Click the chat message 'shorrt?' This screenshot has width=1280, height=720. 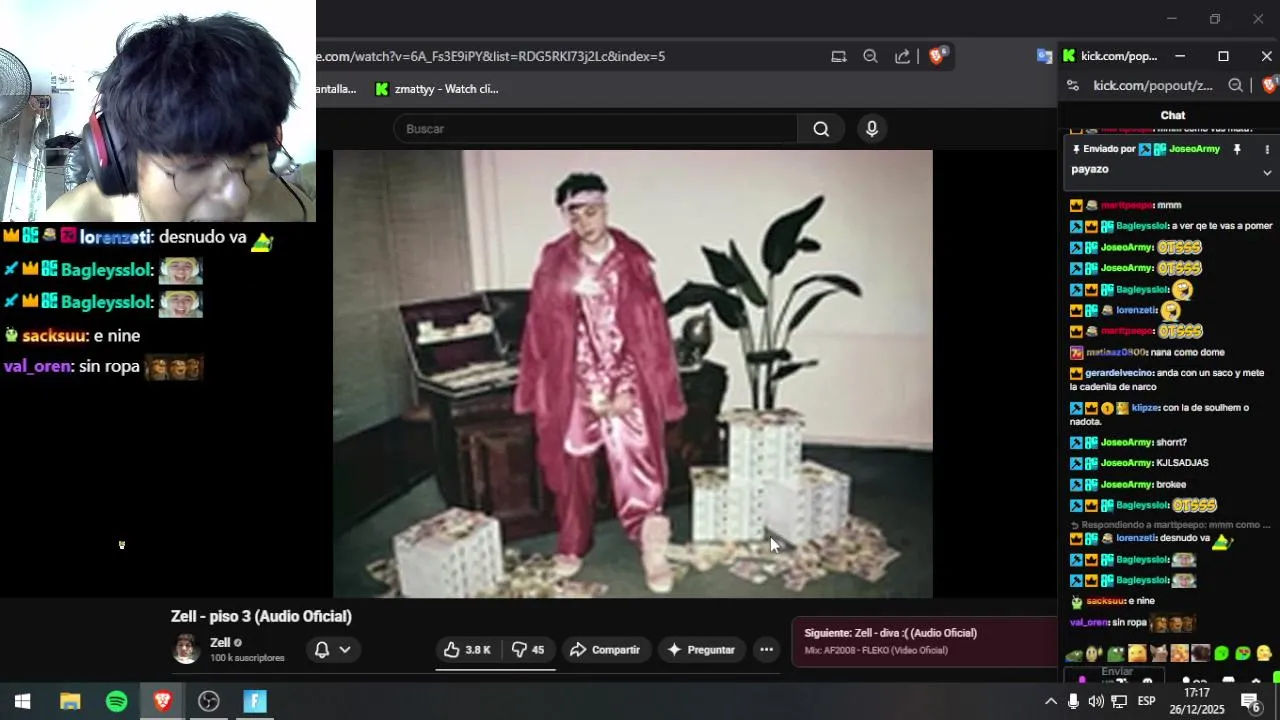click(1171, 442)
